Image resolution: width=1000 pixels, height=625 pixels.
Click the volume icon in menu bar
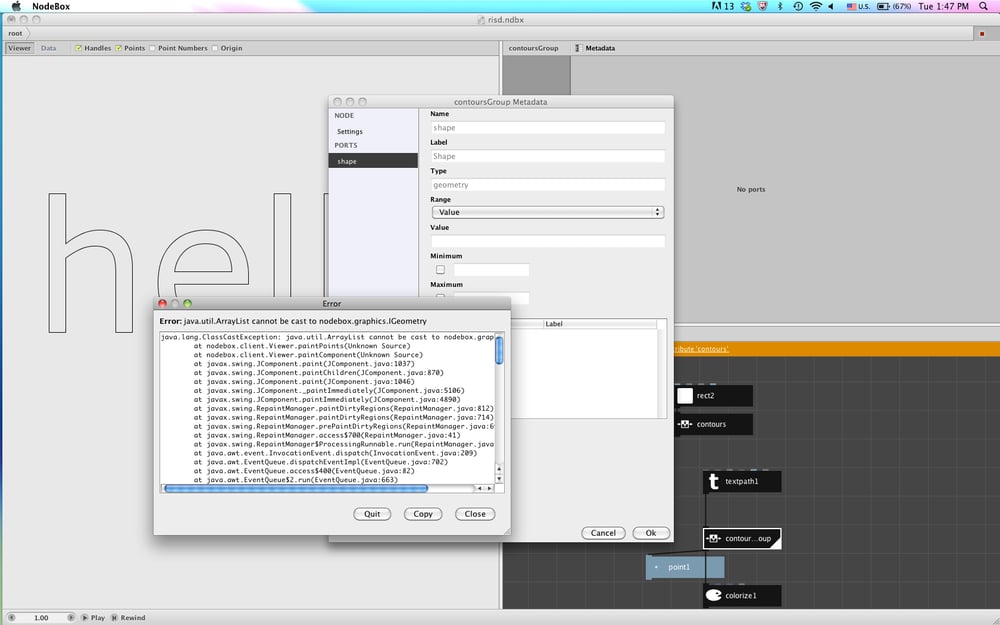[831, 6]
